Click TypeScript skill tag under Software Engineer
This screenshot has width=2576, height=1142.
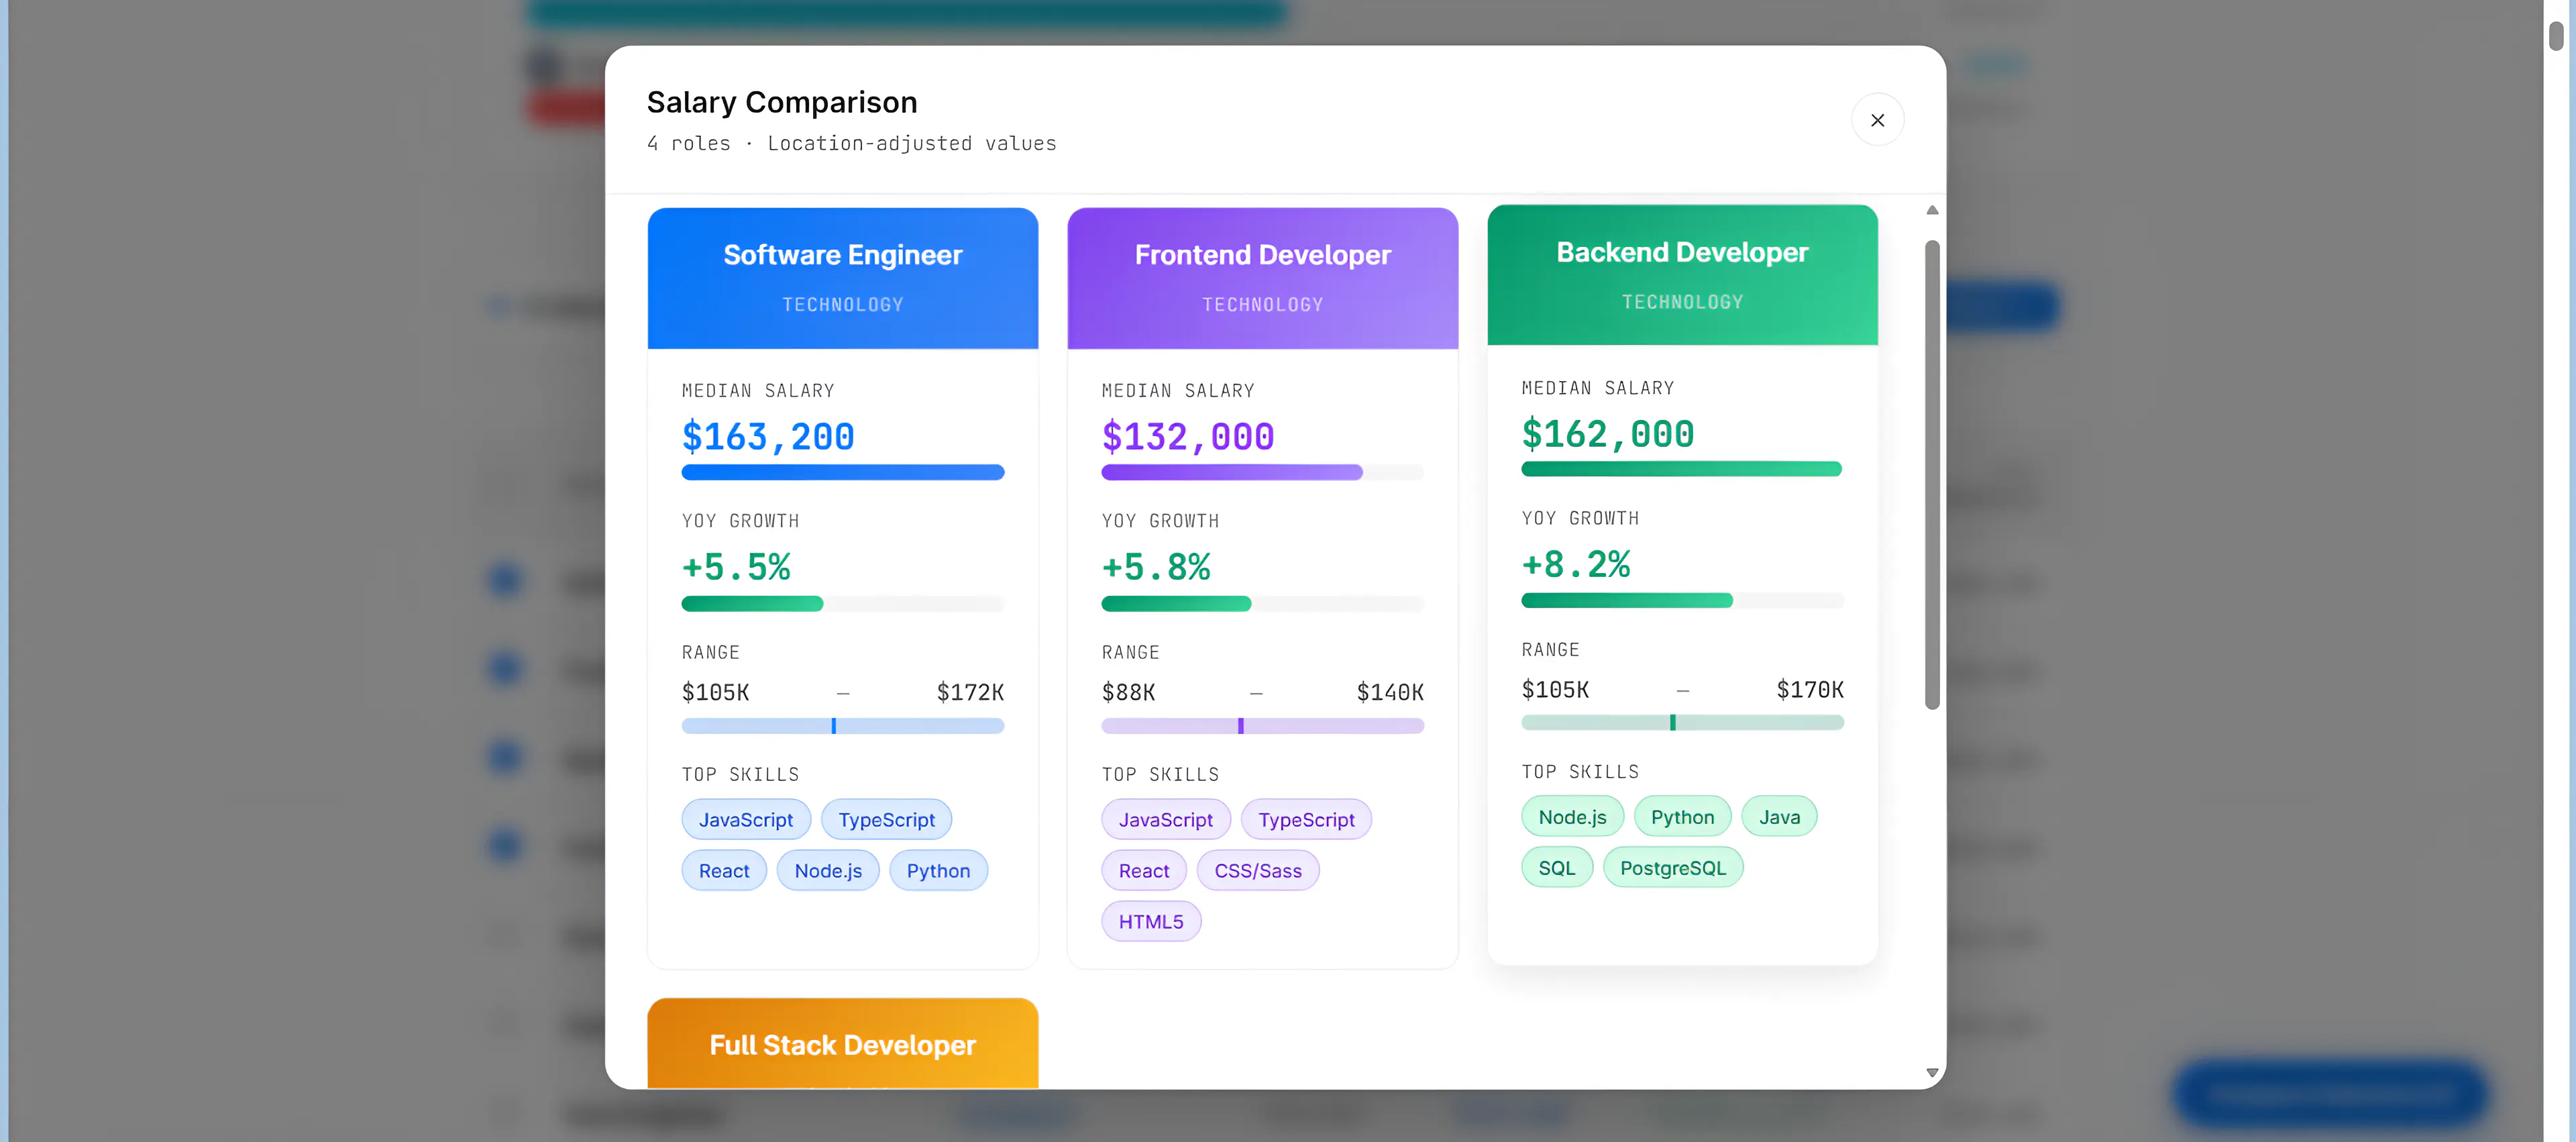tap(886, 819)
